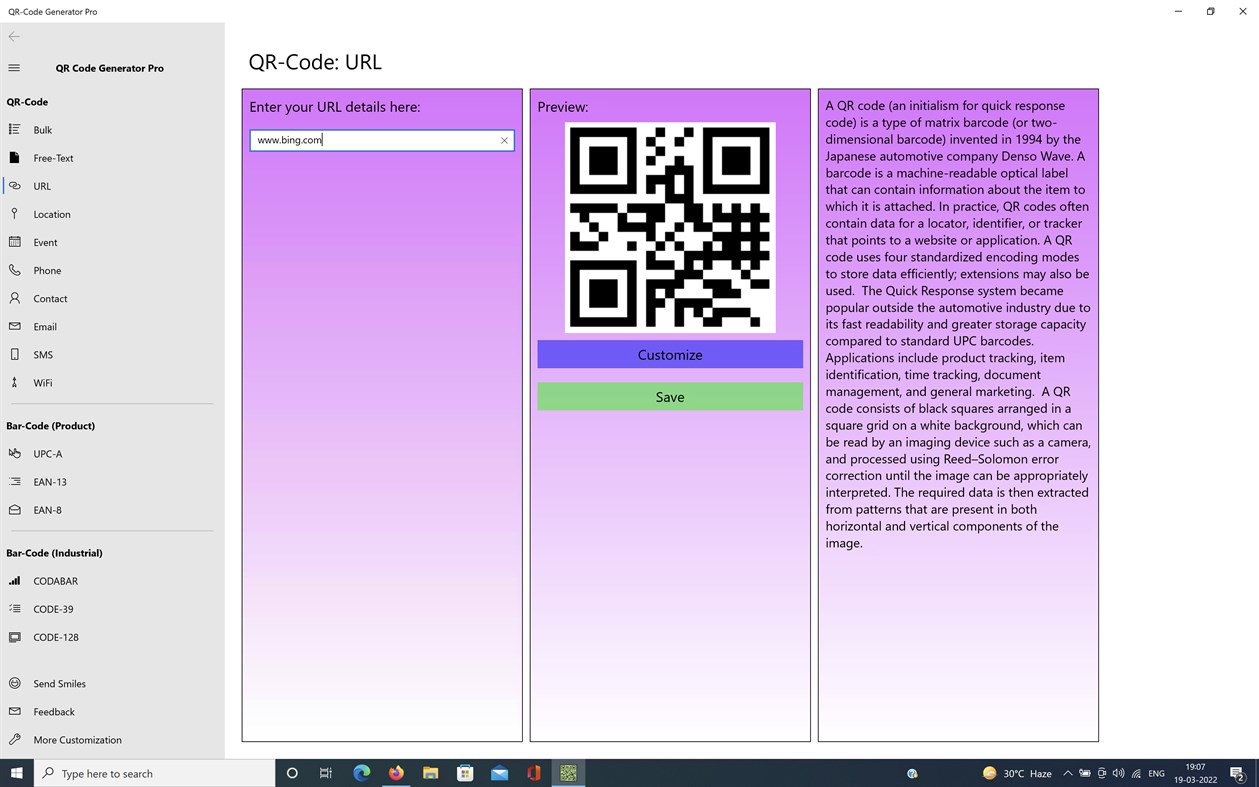Open the Location QR code creator
This screenshot has height=787, width=1259.
[x=52, y=213]
